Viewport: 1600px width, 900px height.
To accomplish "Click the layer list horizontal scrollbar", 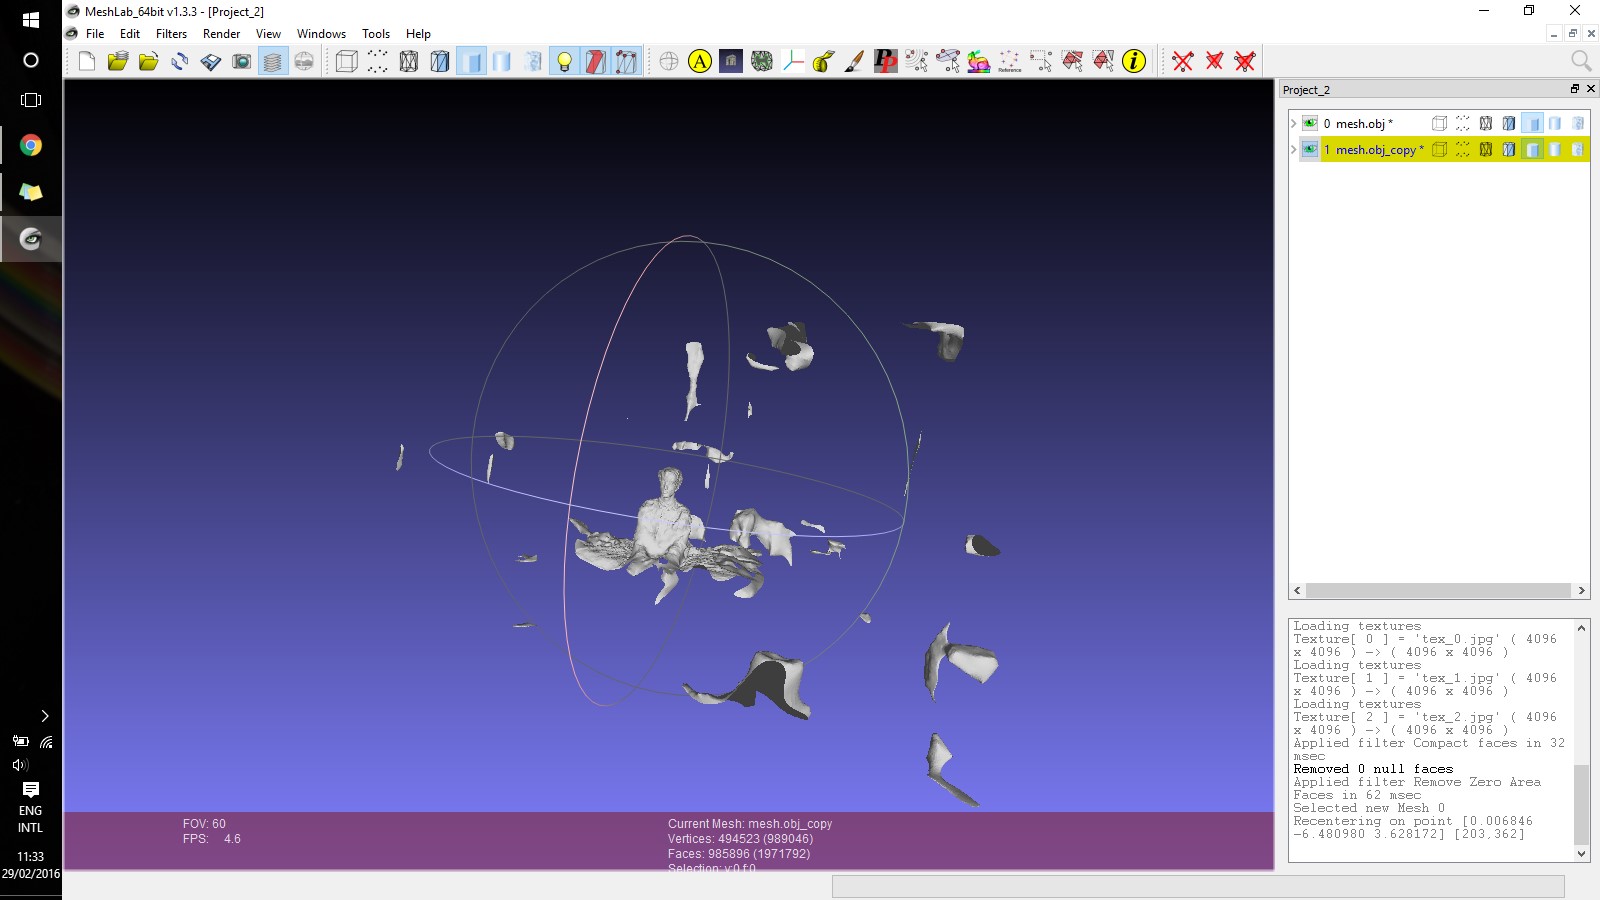I will [x=1438, y=591].
